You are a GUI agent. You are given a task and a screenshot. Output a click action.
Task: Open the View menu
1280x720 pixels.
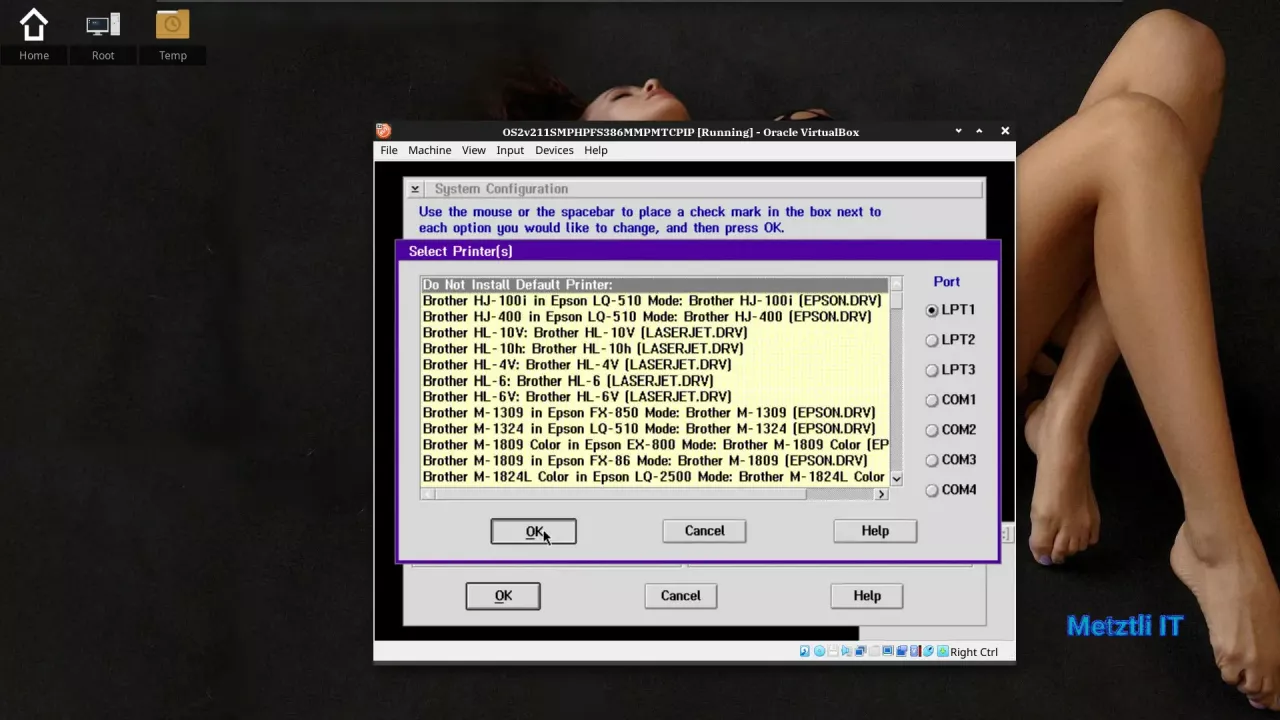tap(473, 150)
